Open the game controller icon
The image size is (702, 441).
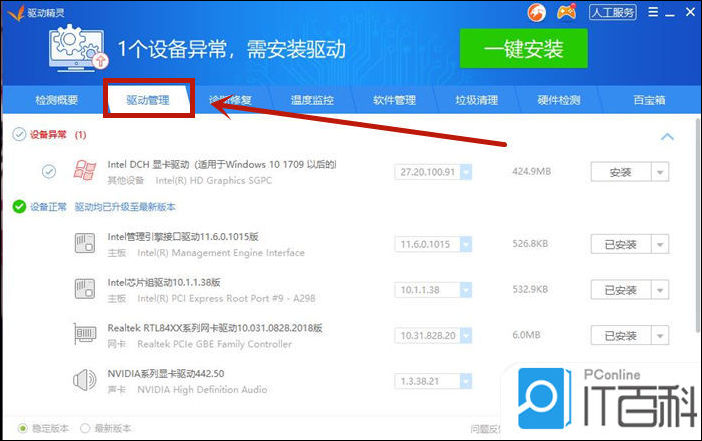click(x=566, y=12)
